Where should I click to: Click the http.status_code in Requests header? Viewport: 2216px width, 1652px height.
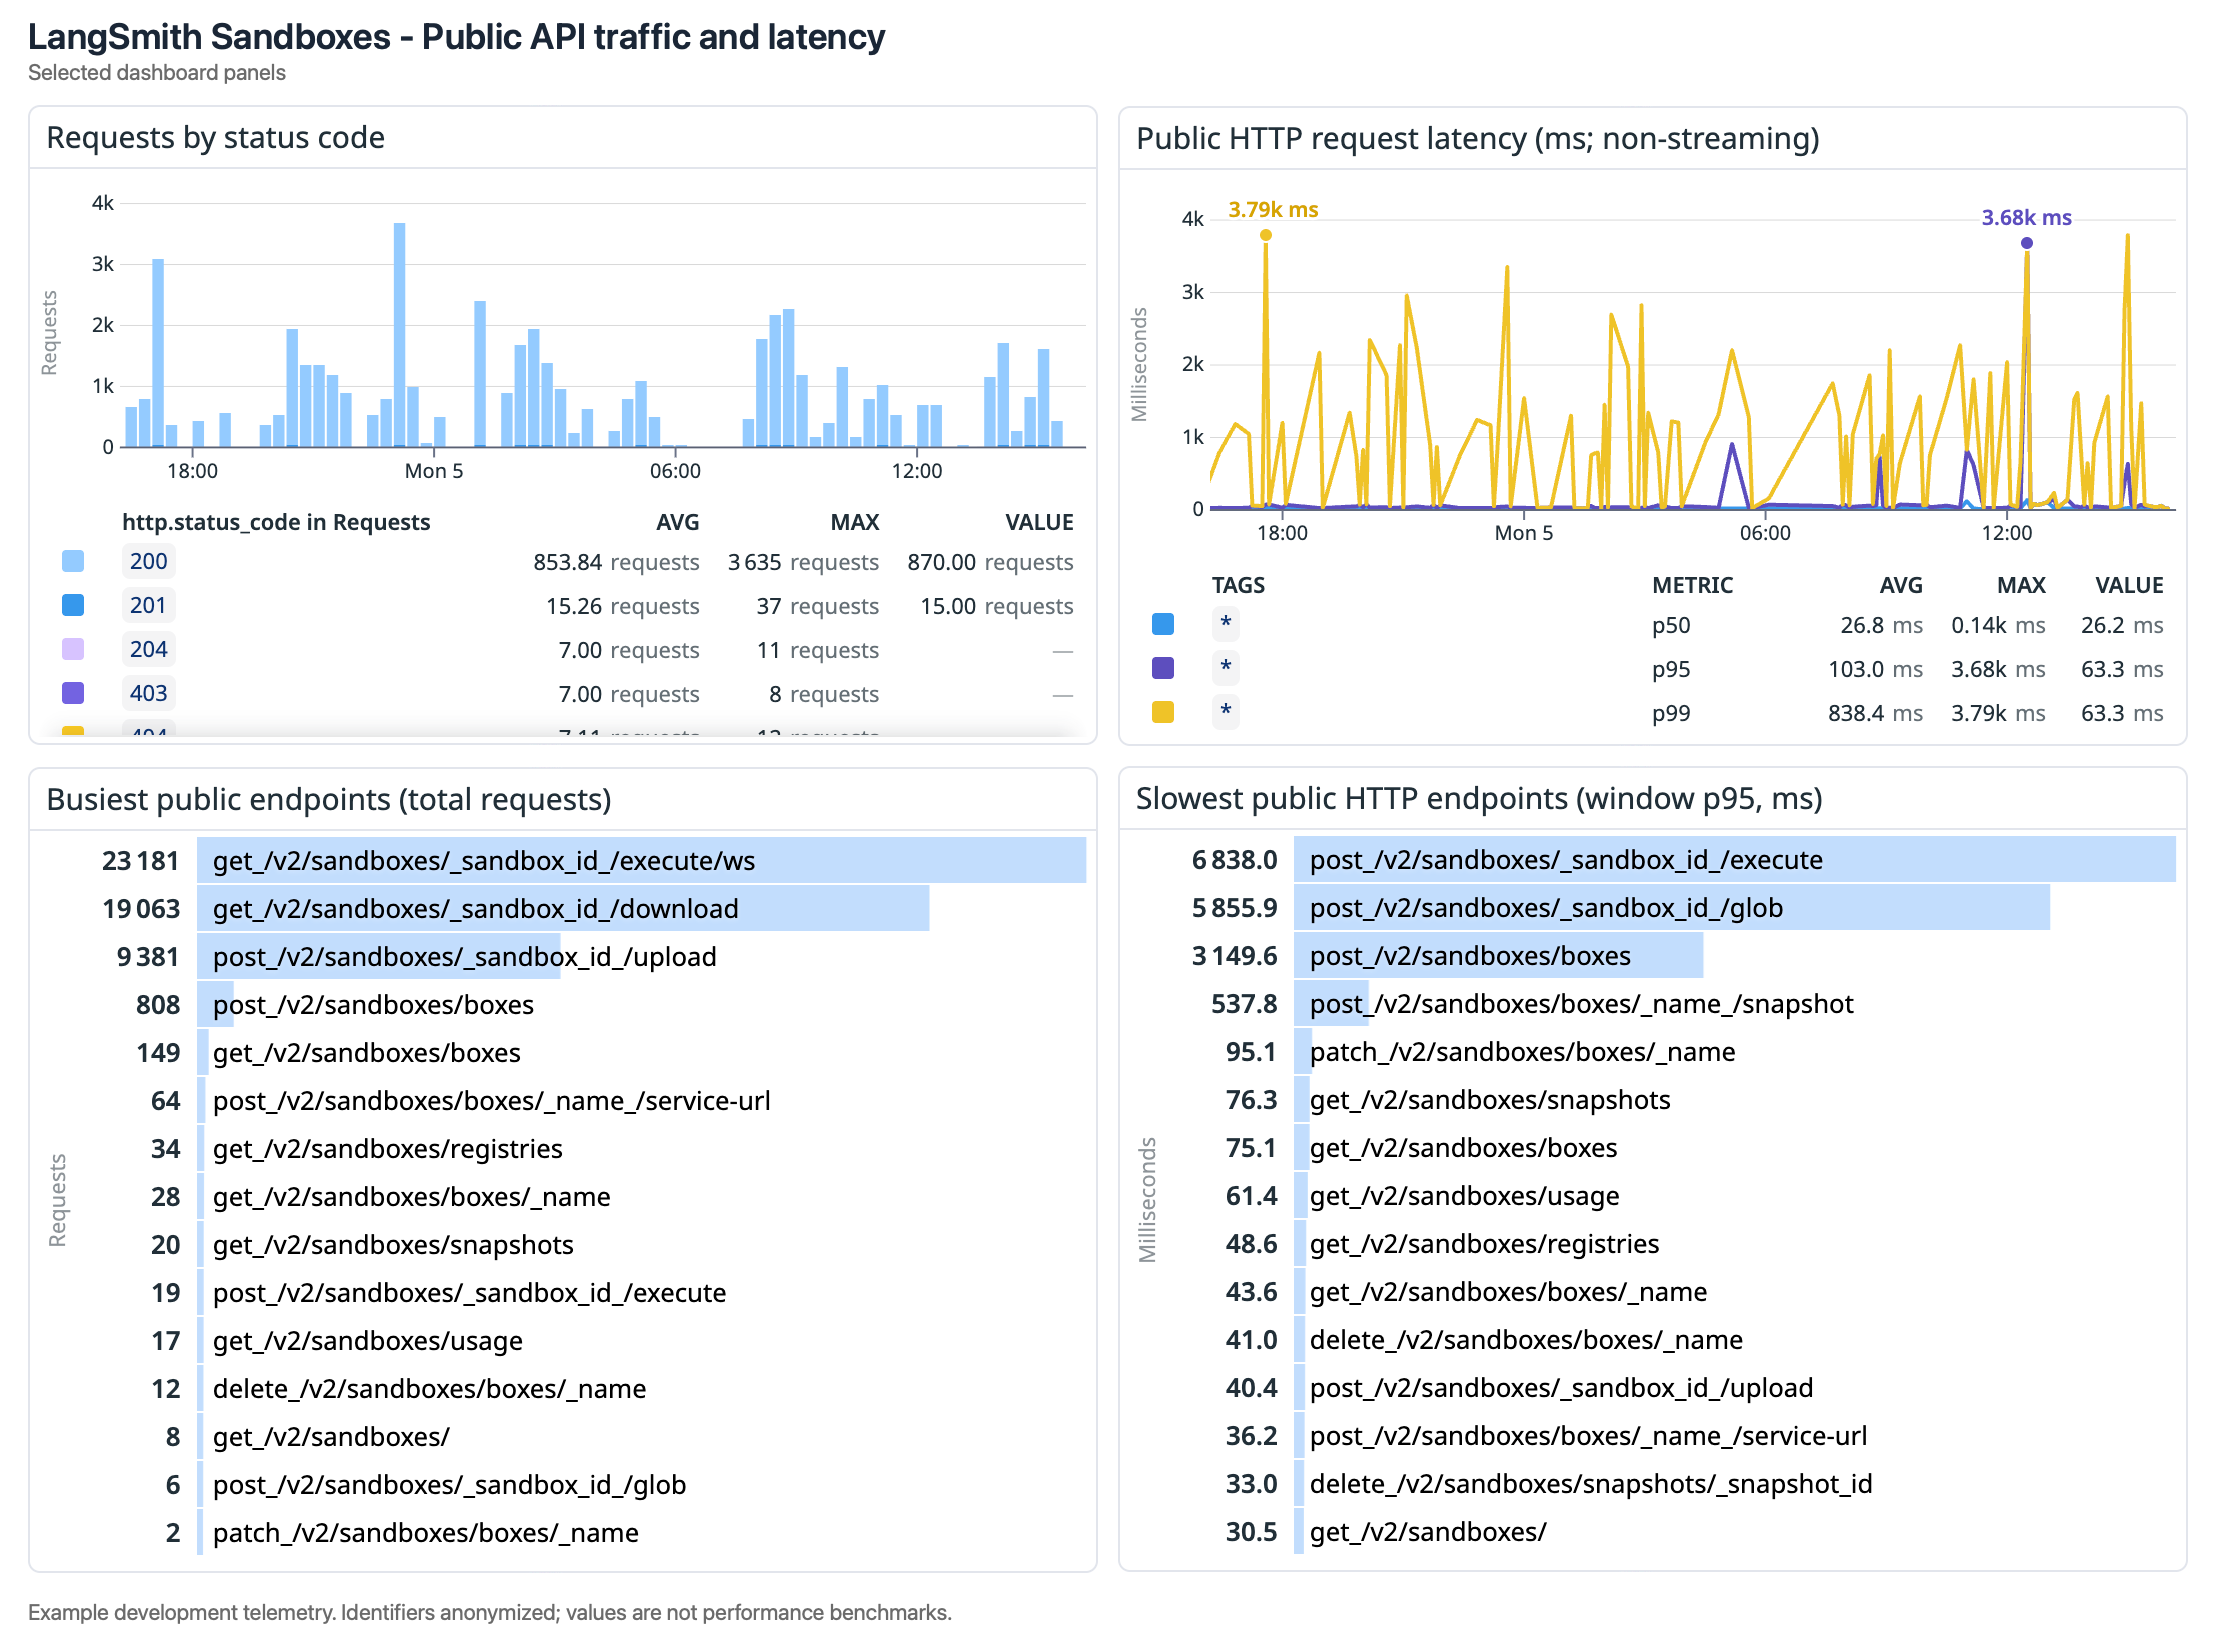(x=276, y=522)
